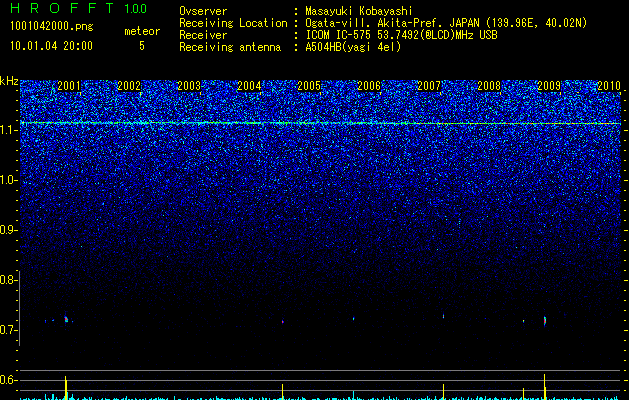Click the Receiving Location label
This screenshot has width=629, height=400.
233,23
